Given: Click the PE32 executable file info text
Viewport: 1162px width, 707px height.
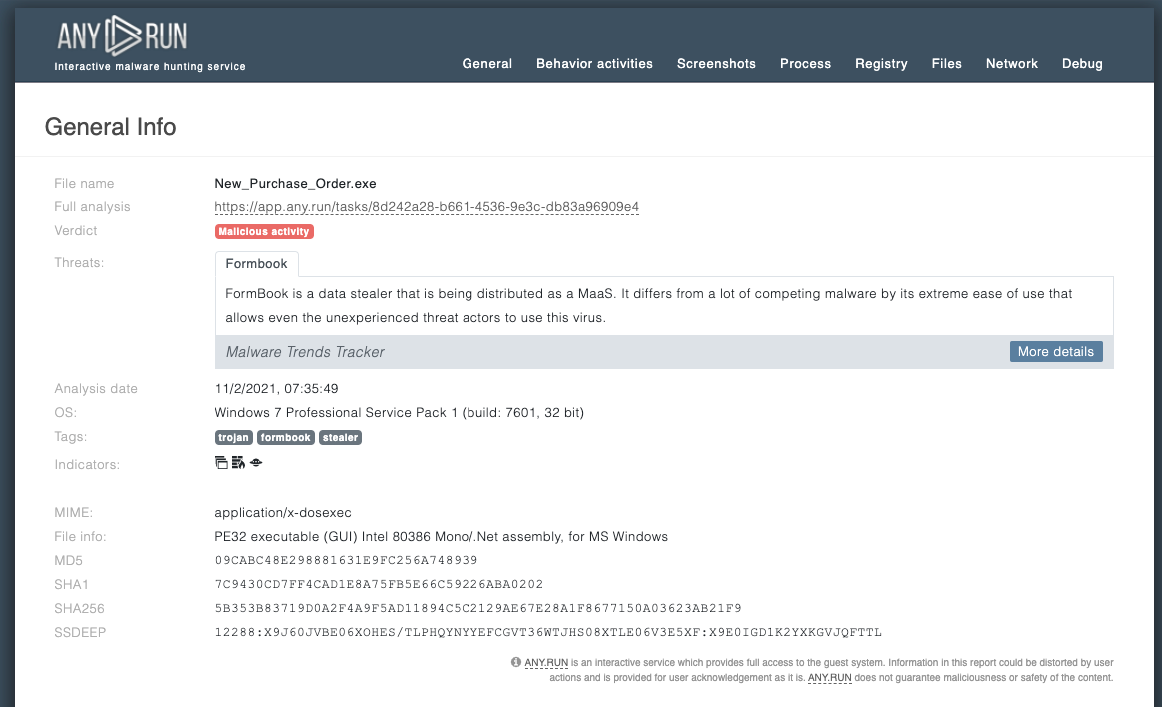Looking at the screenshot, I should click(x=441, y=537).
